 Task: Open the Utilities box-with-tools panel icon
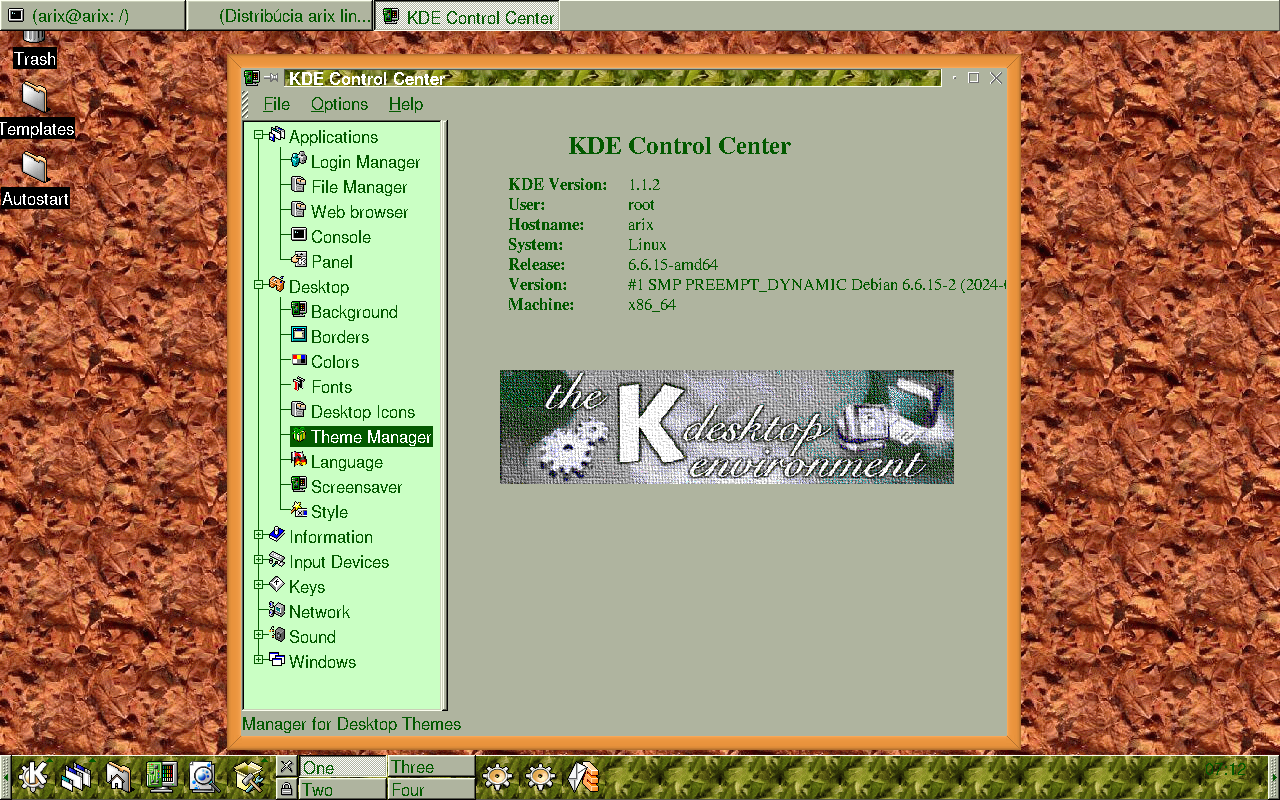(248, 777)
